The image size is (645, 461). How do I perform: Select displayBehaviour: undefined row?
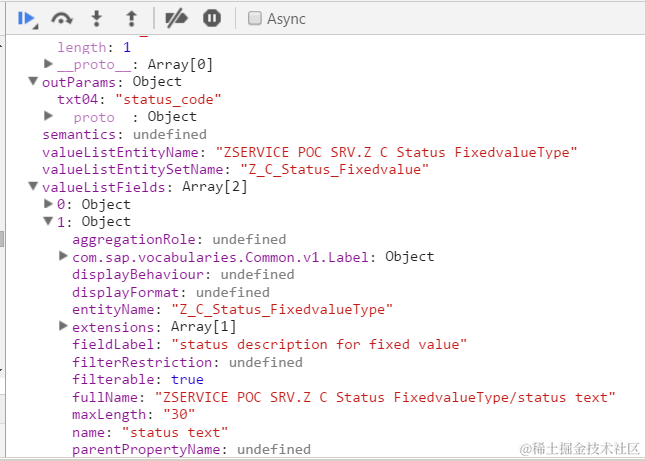[x=183, y=274]
